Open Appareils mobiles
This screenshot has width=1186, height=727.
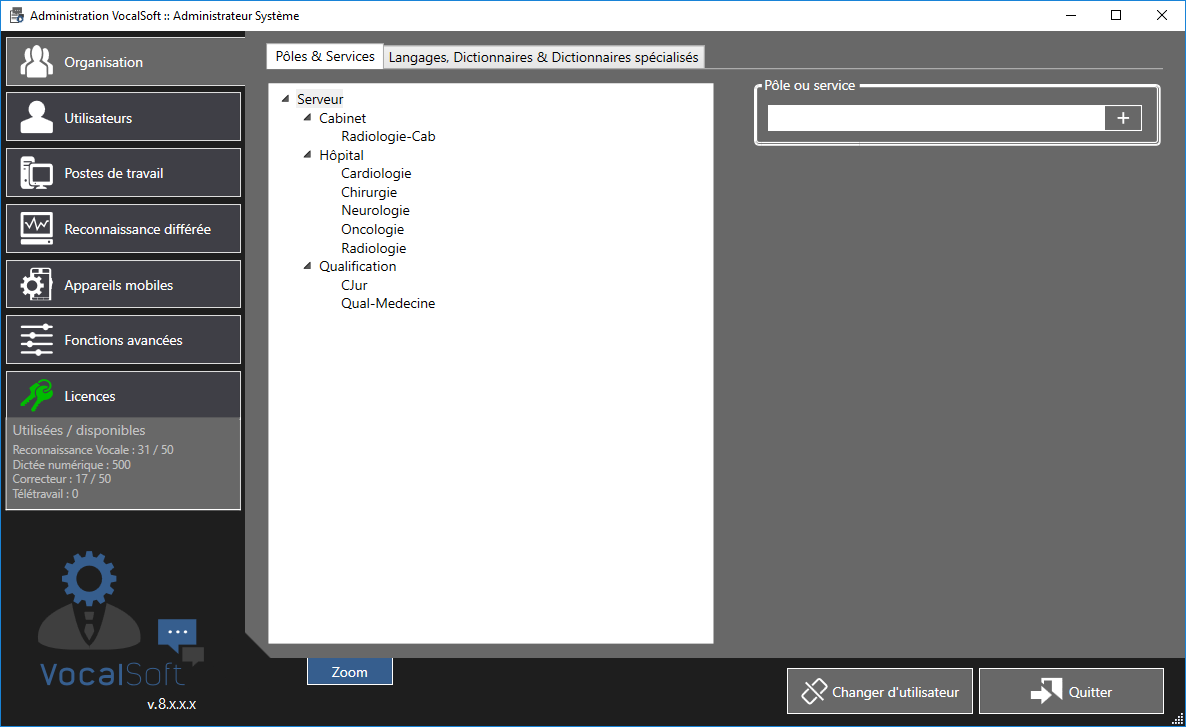(x=123, y=284)
